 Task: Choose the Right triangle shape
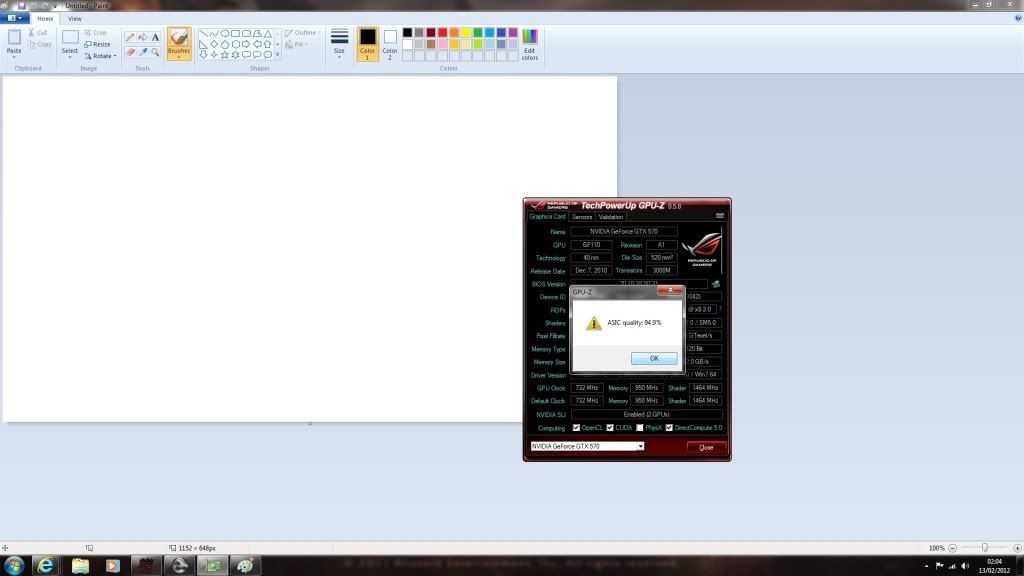(203, 44)
